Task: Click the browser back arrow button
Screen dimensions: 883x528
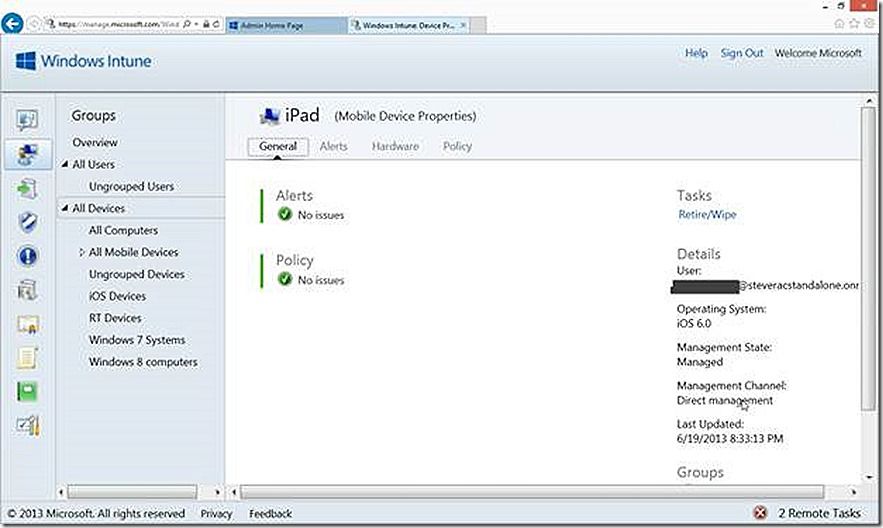Action: click(12, 24)
